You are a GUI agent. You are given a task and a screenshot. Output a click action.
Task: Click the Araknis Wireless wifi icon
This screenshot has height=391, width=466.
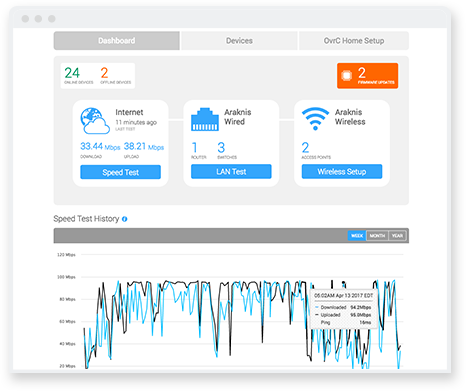315,119
